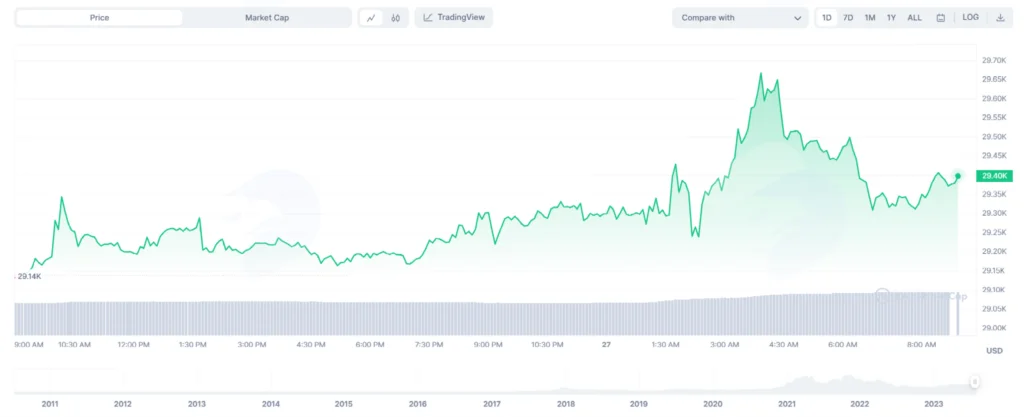Switch to the Market Cap tab
Image resolution: width=1024 pixels, height=417 pixels.
(x=266, y=18)
